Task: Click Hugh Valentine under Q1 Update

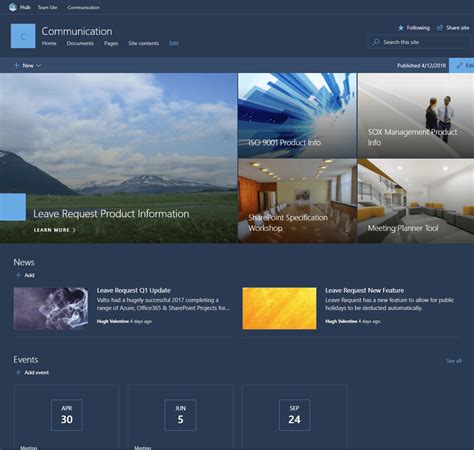Action: (113, 321)
